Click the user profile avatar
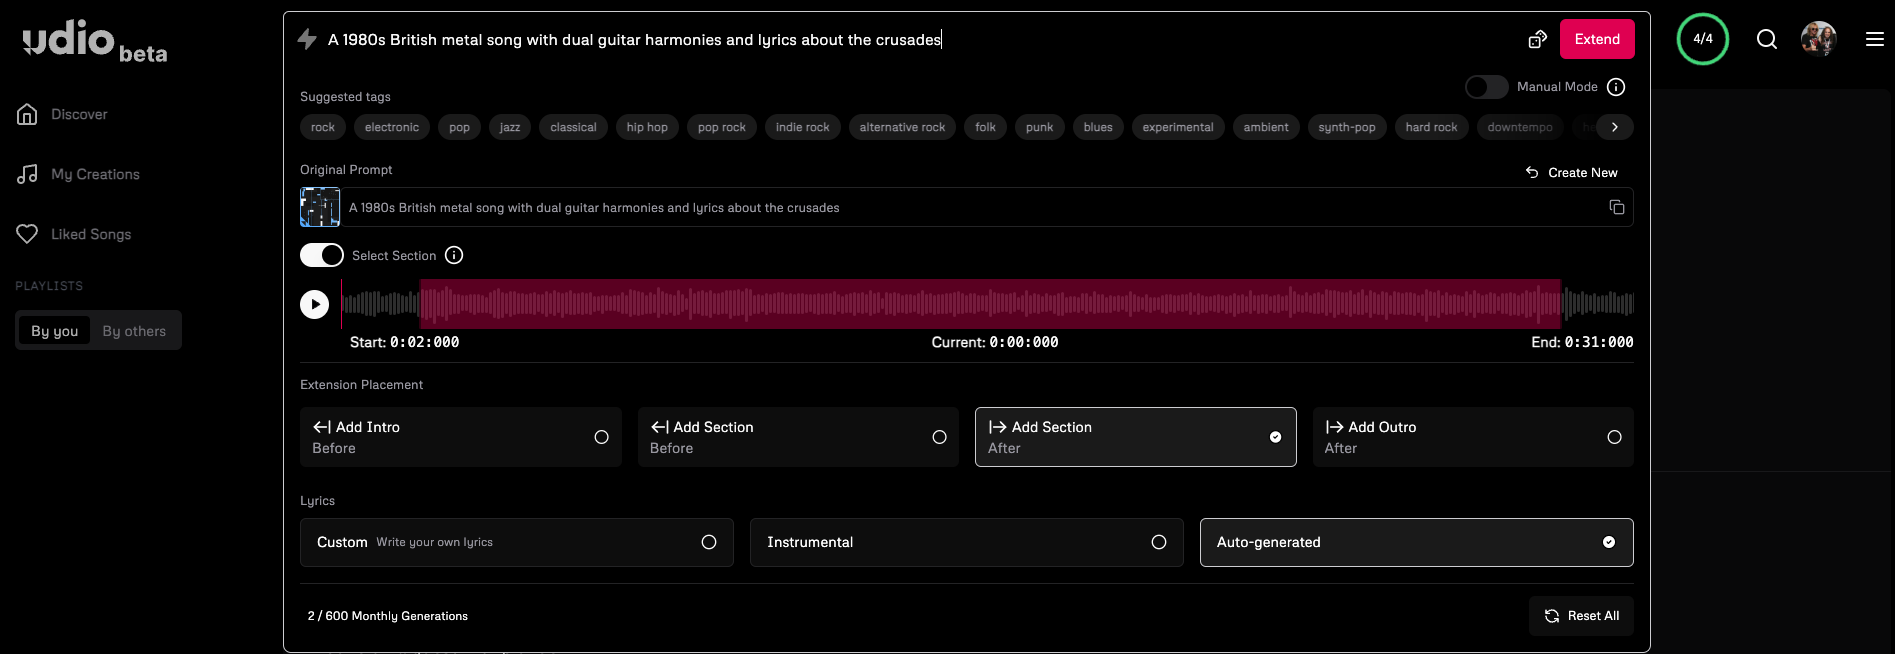 [1818, 39]
